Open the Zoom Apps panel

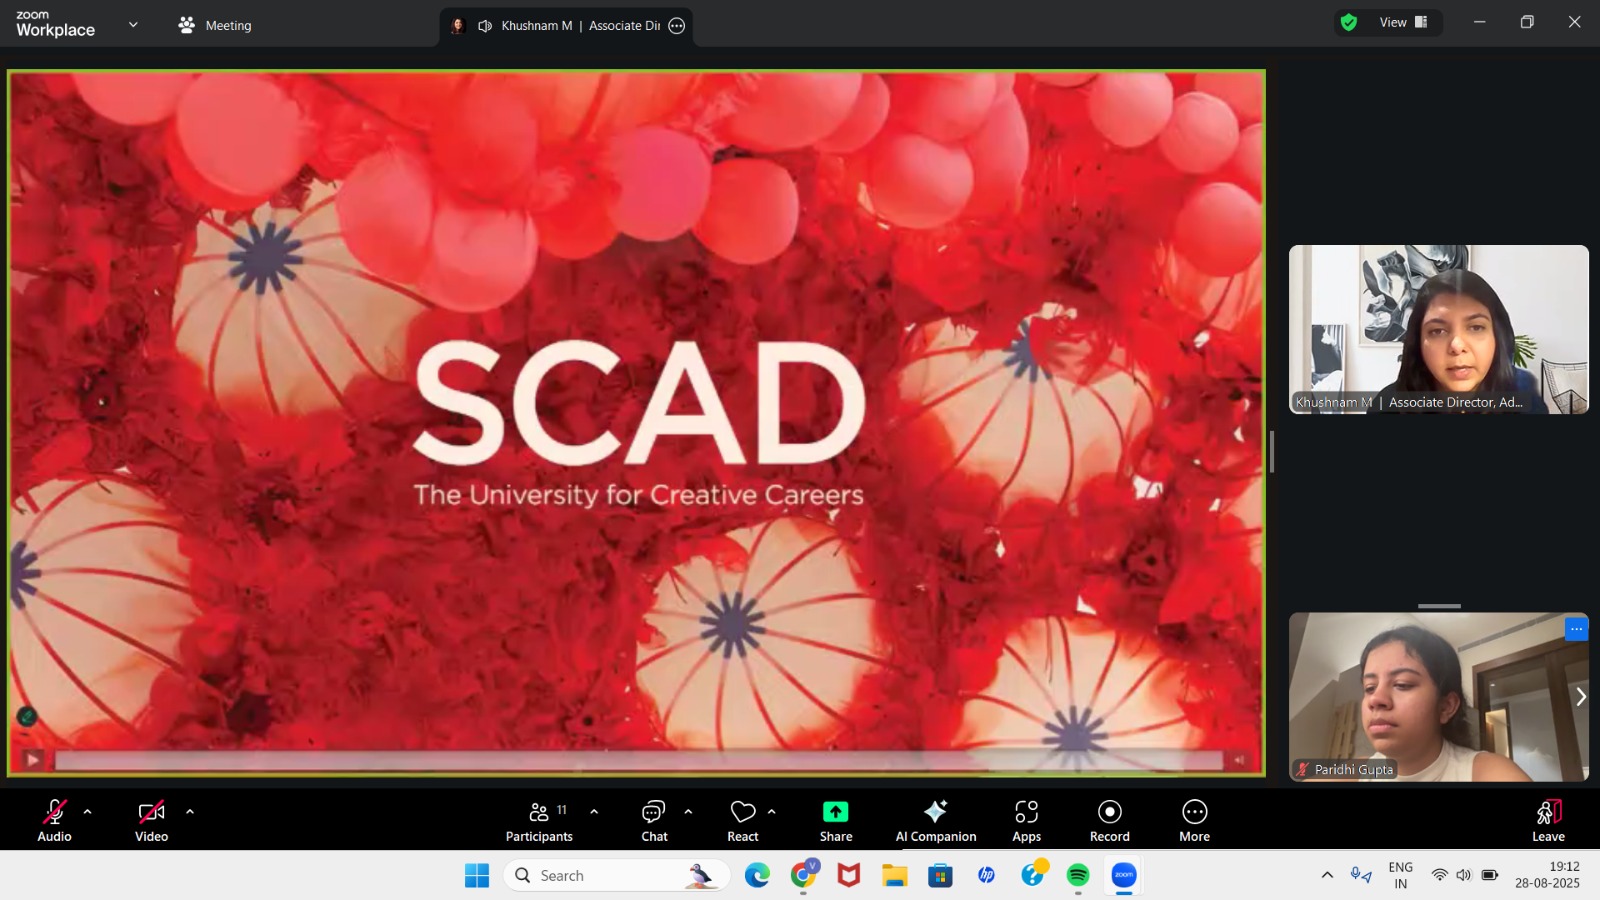1026,820
